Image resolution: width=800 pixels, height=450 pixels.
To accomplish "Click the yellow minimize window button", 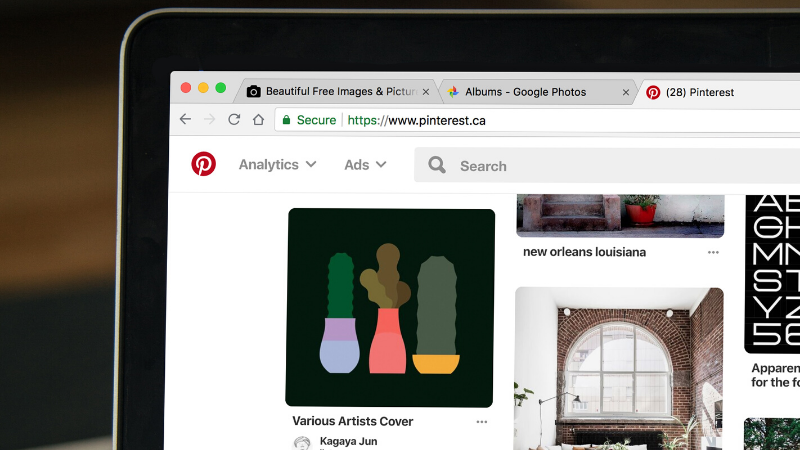I will click(x=203, y=88).
